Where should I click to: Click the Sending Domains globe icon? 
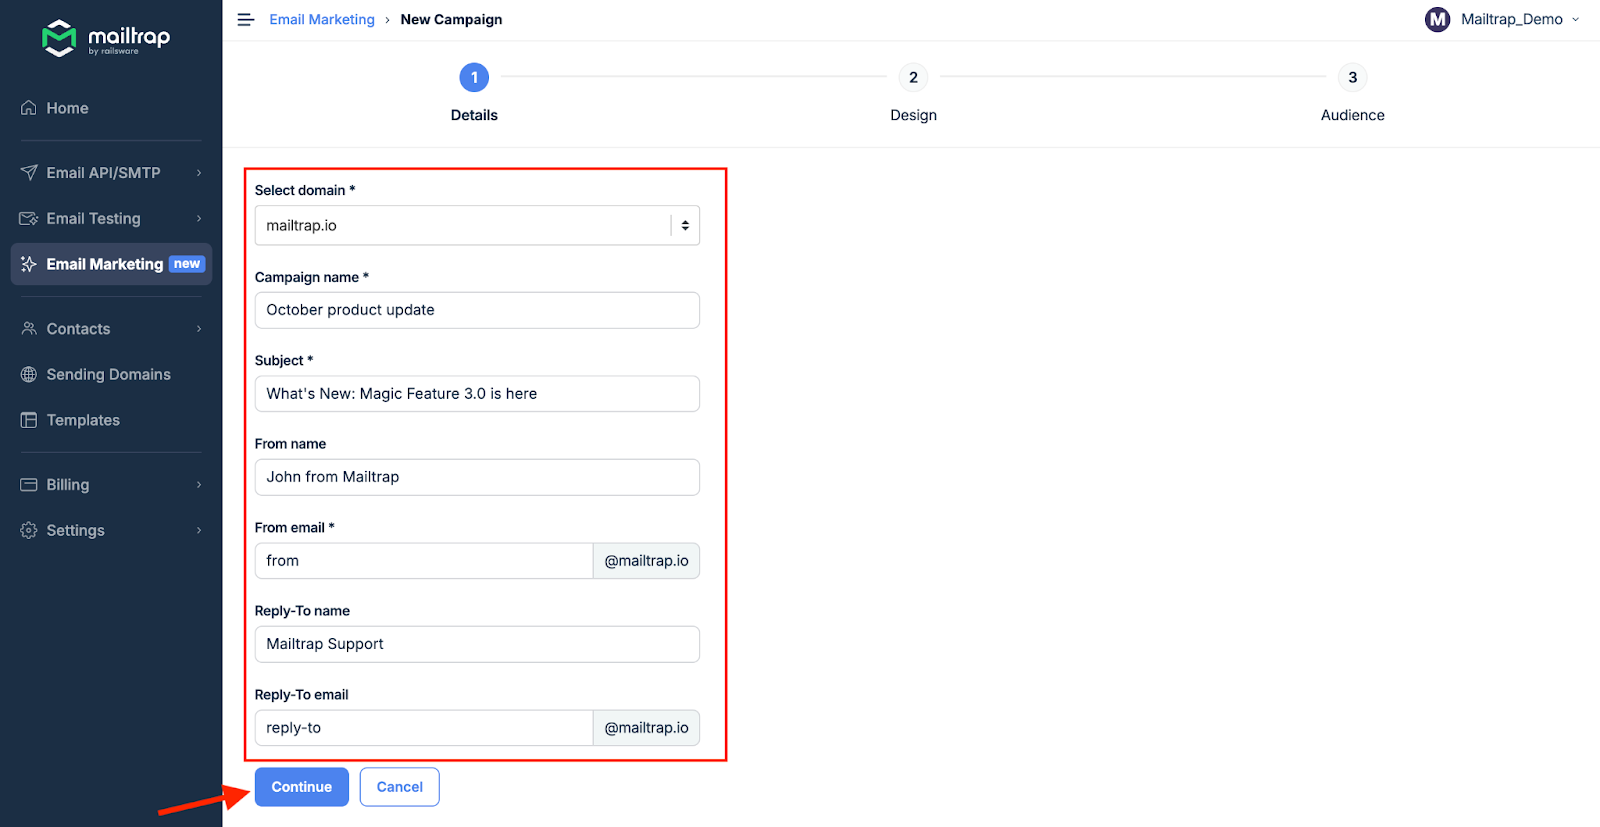(x=29, y=375)
